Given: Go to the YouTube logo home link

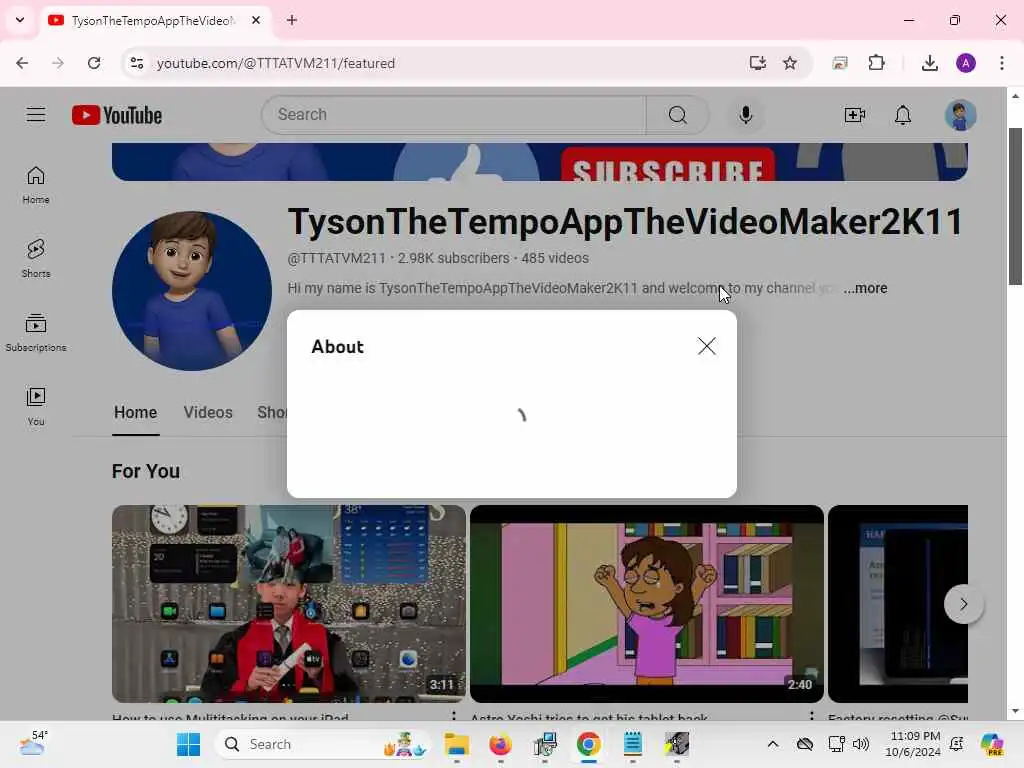Looking at the screenshot, I should [x=117, y=115].
